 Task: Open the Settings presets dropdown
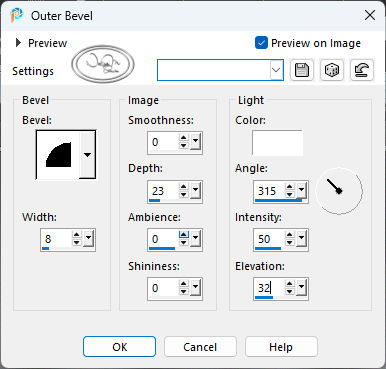tap(276, 70)
